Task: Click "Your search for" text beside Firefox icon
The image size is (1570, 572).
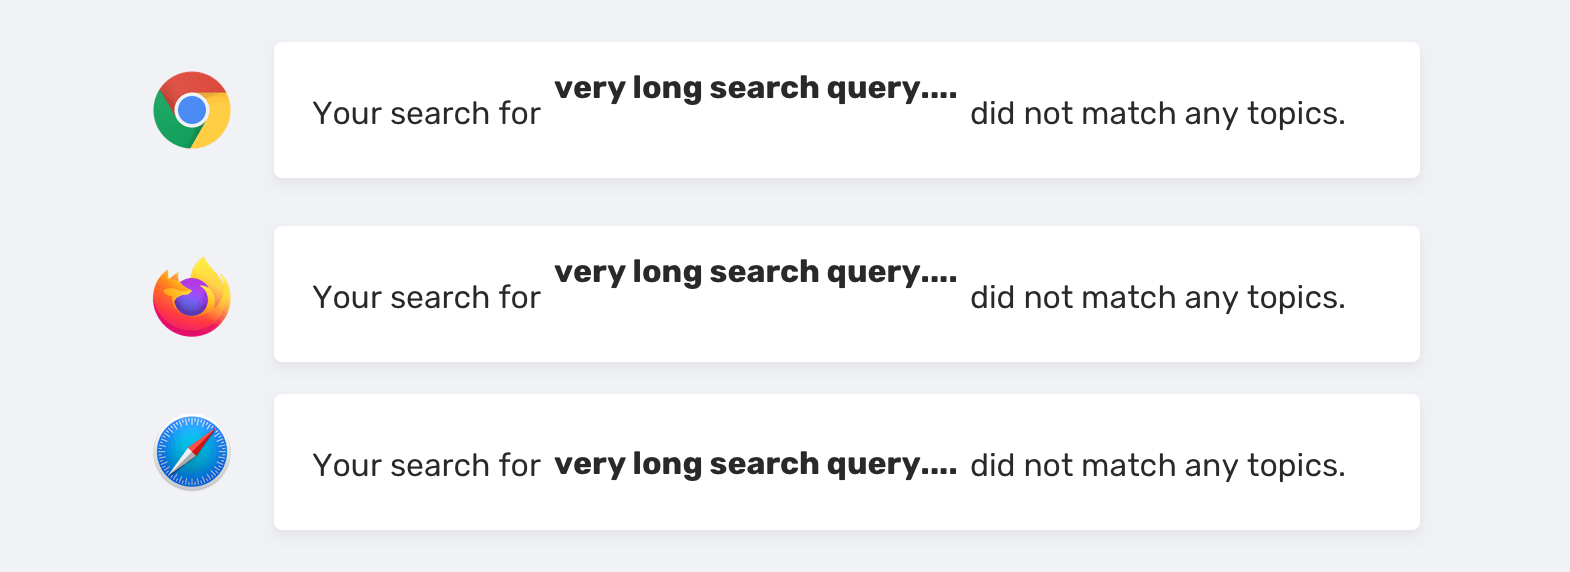Action: click(x=426, y=298)
